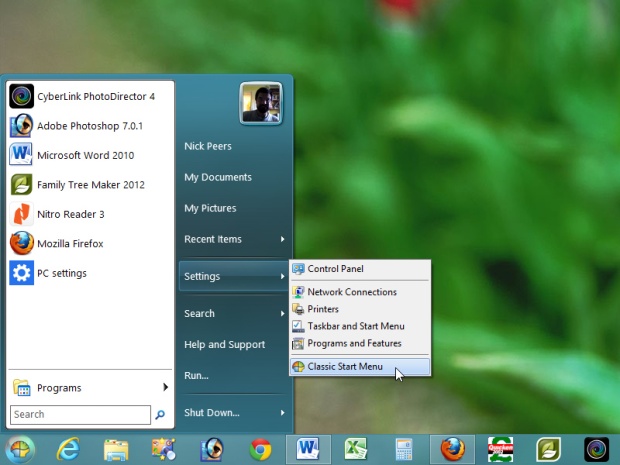Open the Calculator taskbar icon
The width and height of the screenshot is (620, 465).
click(404, 450)
